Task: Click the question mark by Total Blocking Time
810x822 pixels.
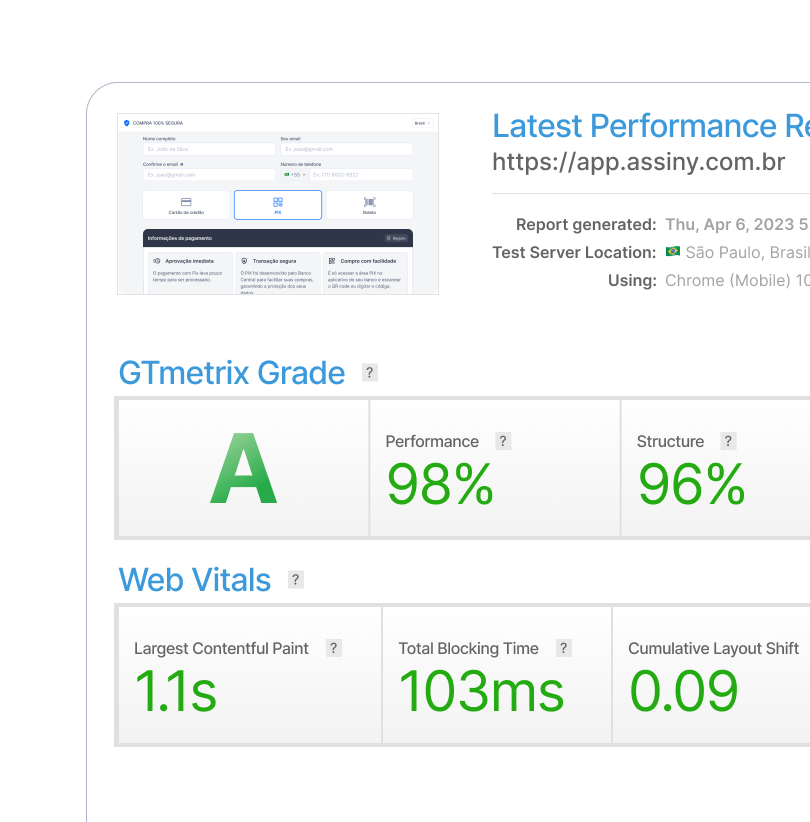Action: pyautogui.click(x=563, y=648)
